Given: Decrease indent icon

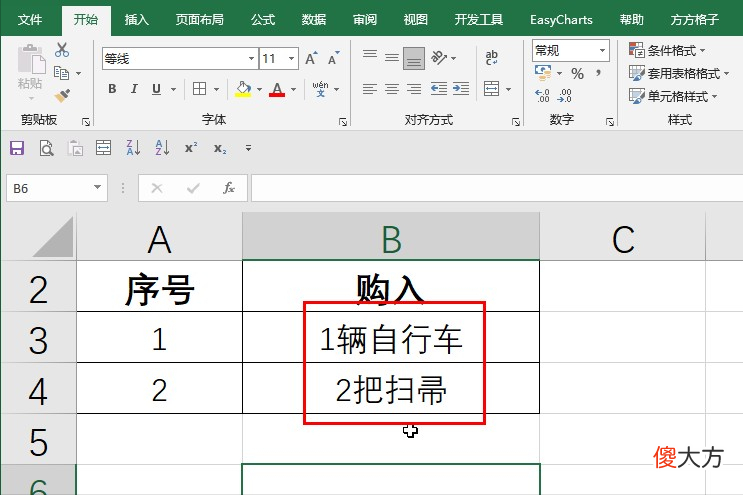Looking at the screenshot, I should click(x=439, y=89).
